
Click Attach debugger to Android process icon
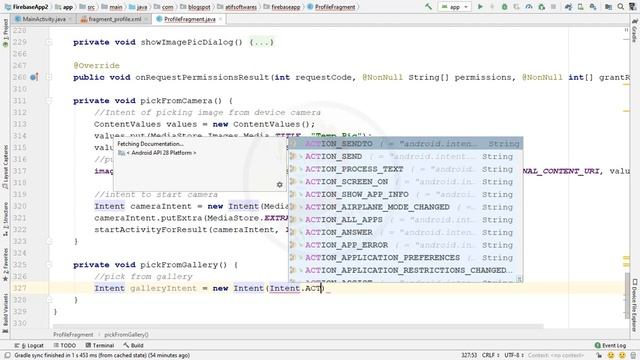(x=541, y=7)
